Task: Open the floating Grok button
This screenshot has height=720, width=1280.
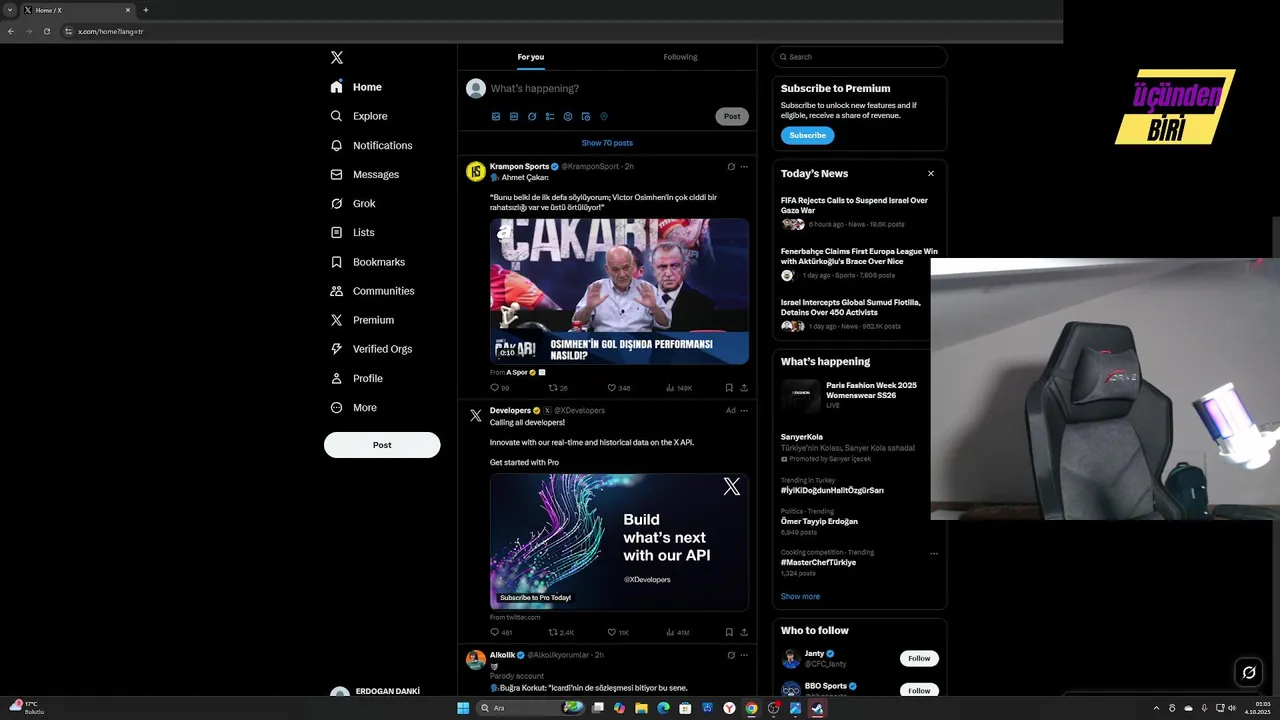Action: pos(1248,672)
